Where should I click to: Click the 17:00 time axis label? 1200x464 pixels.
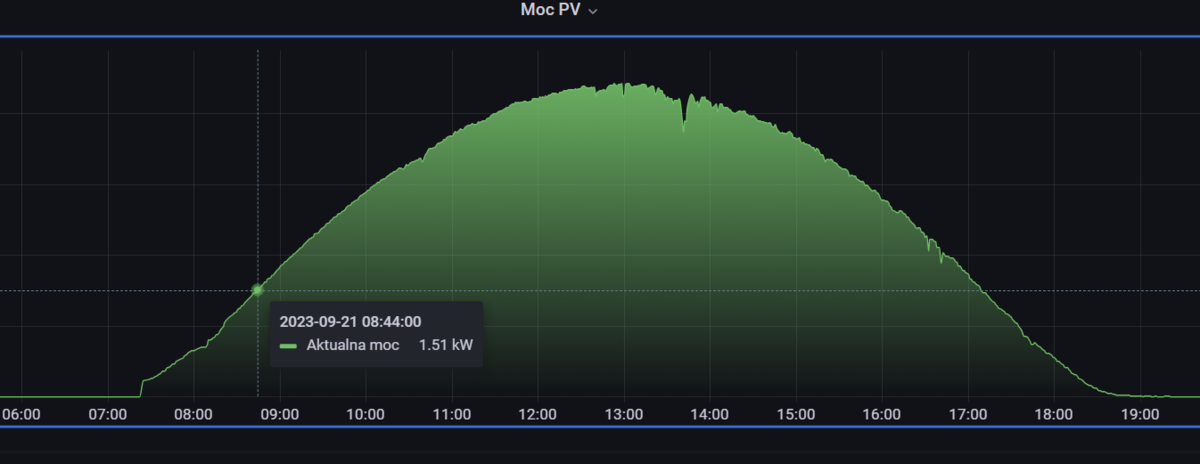(968, 414)
